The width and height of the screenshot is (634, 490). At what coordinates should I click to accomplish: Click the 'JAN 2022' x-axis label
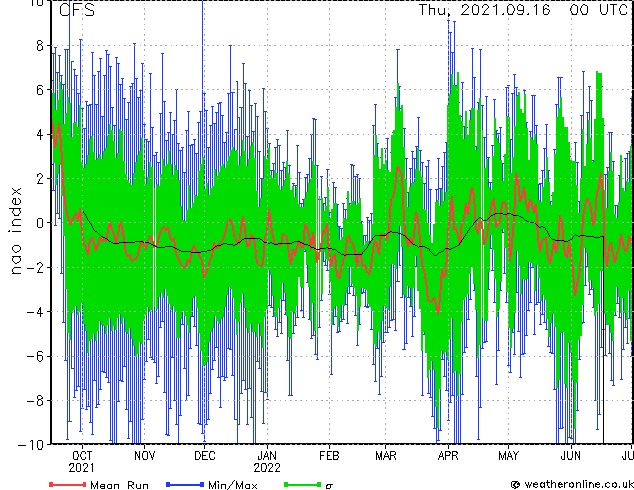(x=267, y=462)
